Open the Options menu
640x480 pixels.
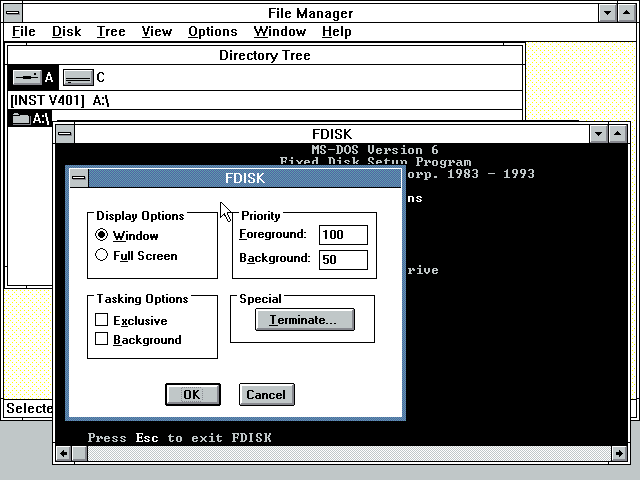pyautogui.click(x=213, y=31)
